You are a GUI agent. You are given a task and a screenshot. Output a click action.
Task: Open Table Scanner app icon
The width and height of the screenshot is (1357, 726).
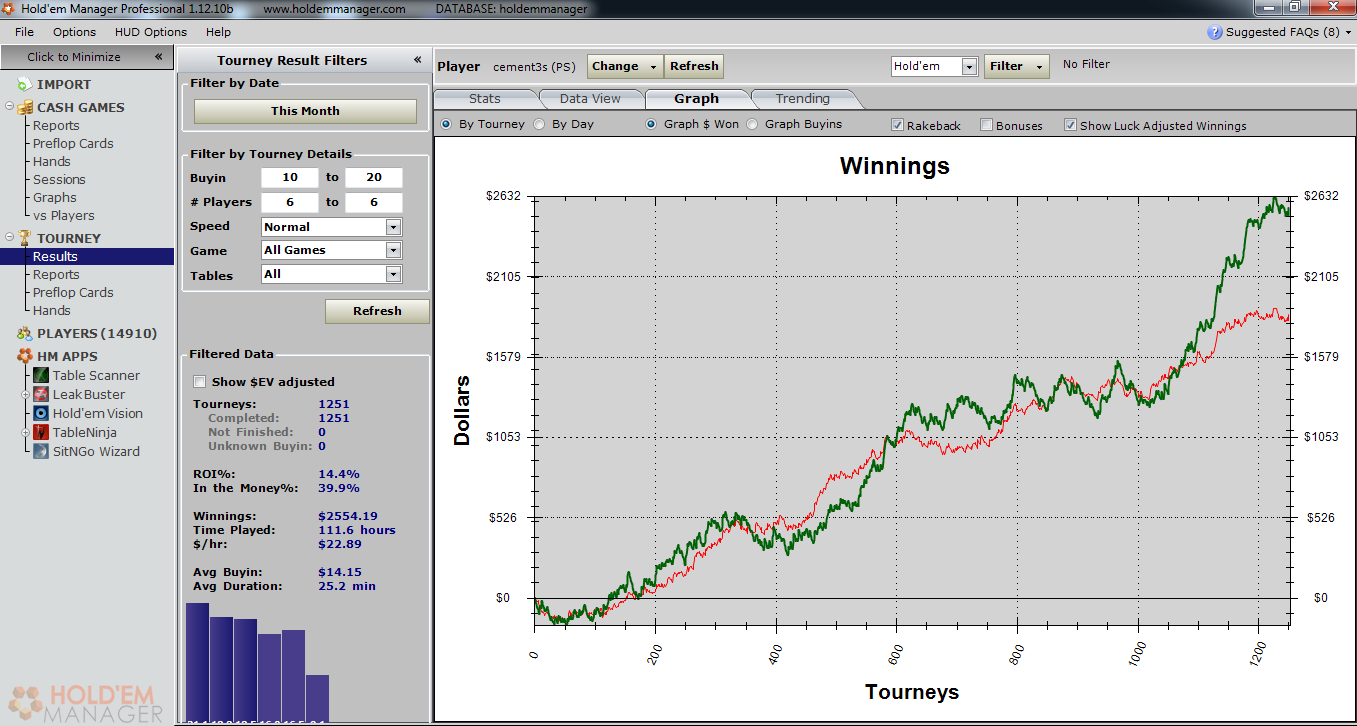[x=41, y=375]
